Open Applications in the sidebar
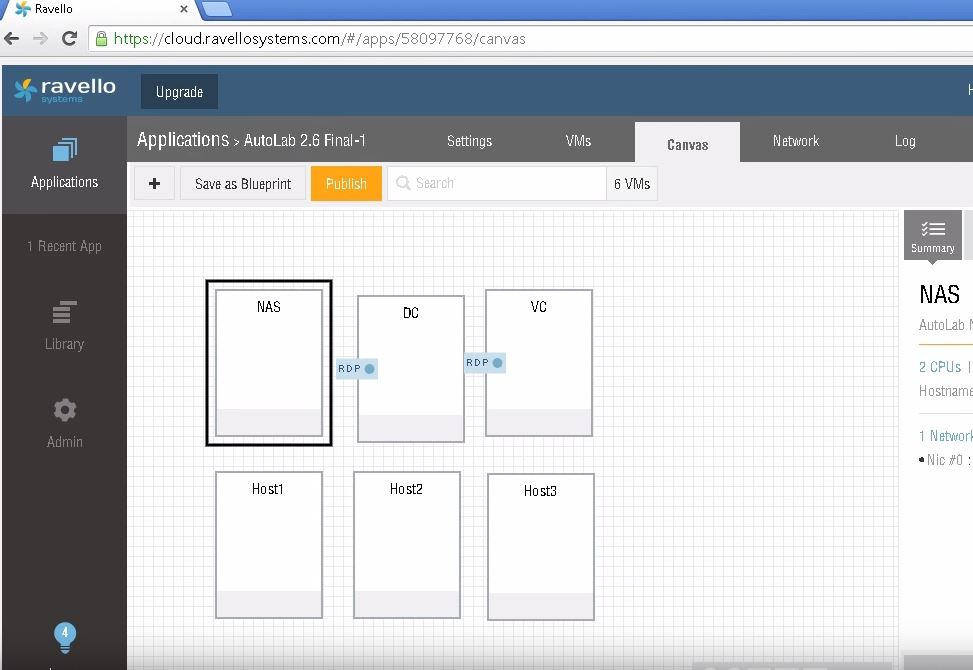 point(64,165)
